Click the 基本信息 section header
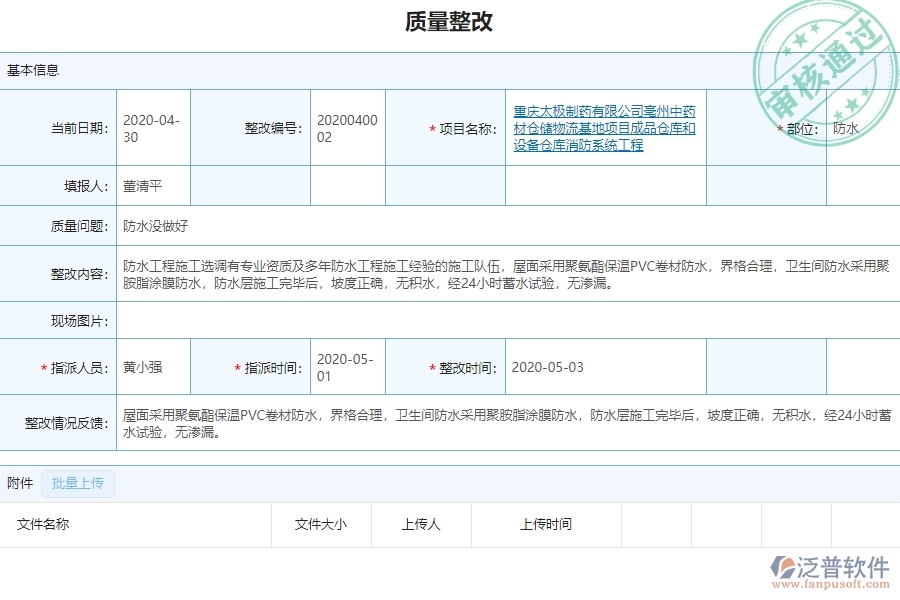The width and height of the screenshot is (900, 600). tap(33, 70)
